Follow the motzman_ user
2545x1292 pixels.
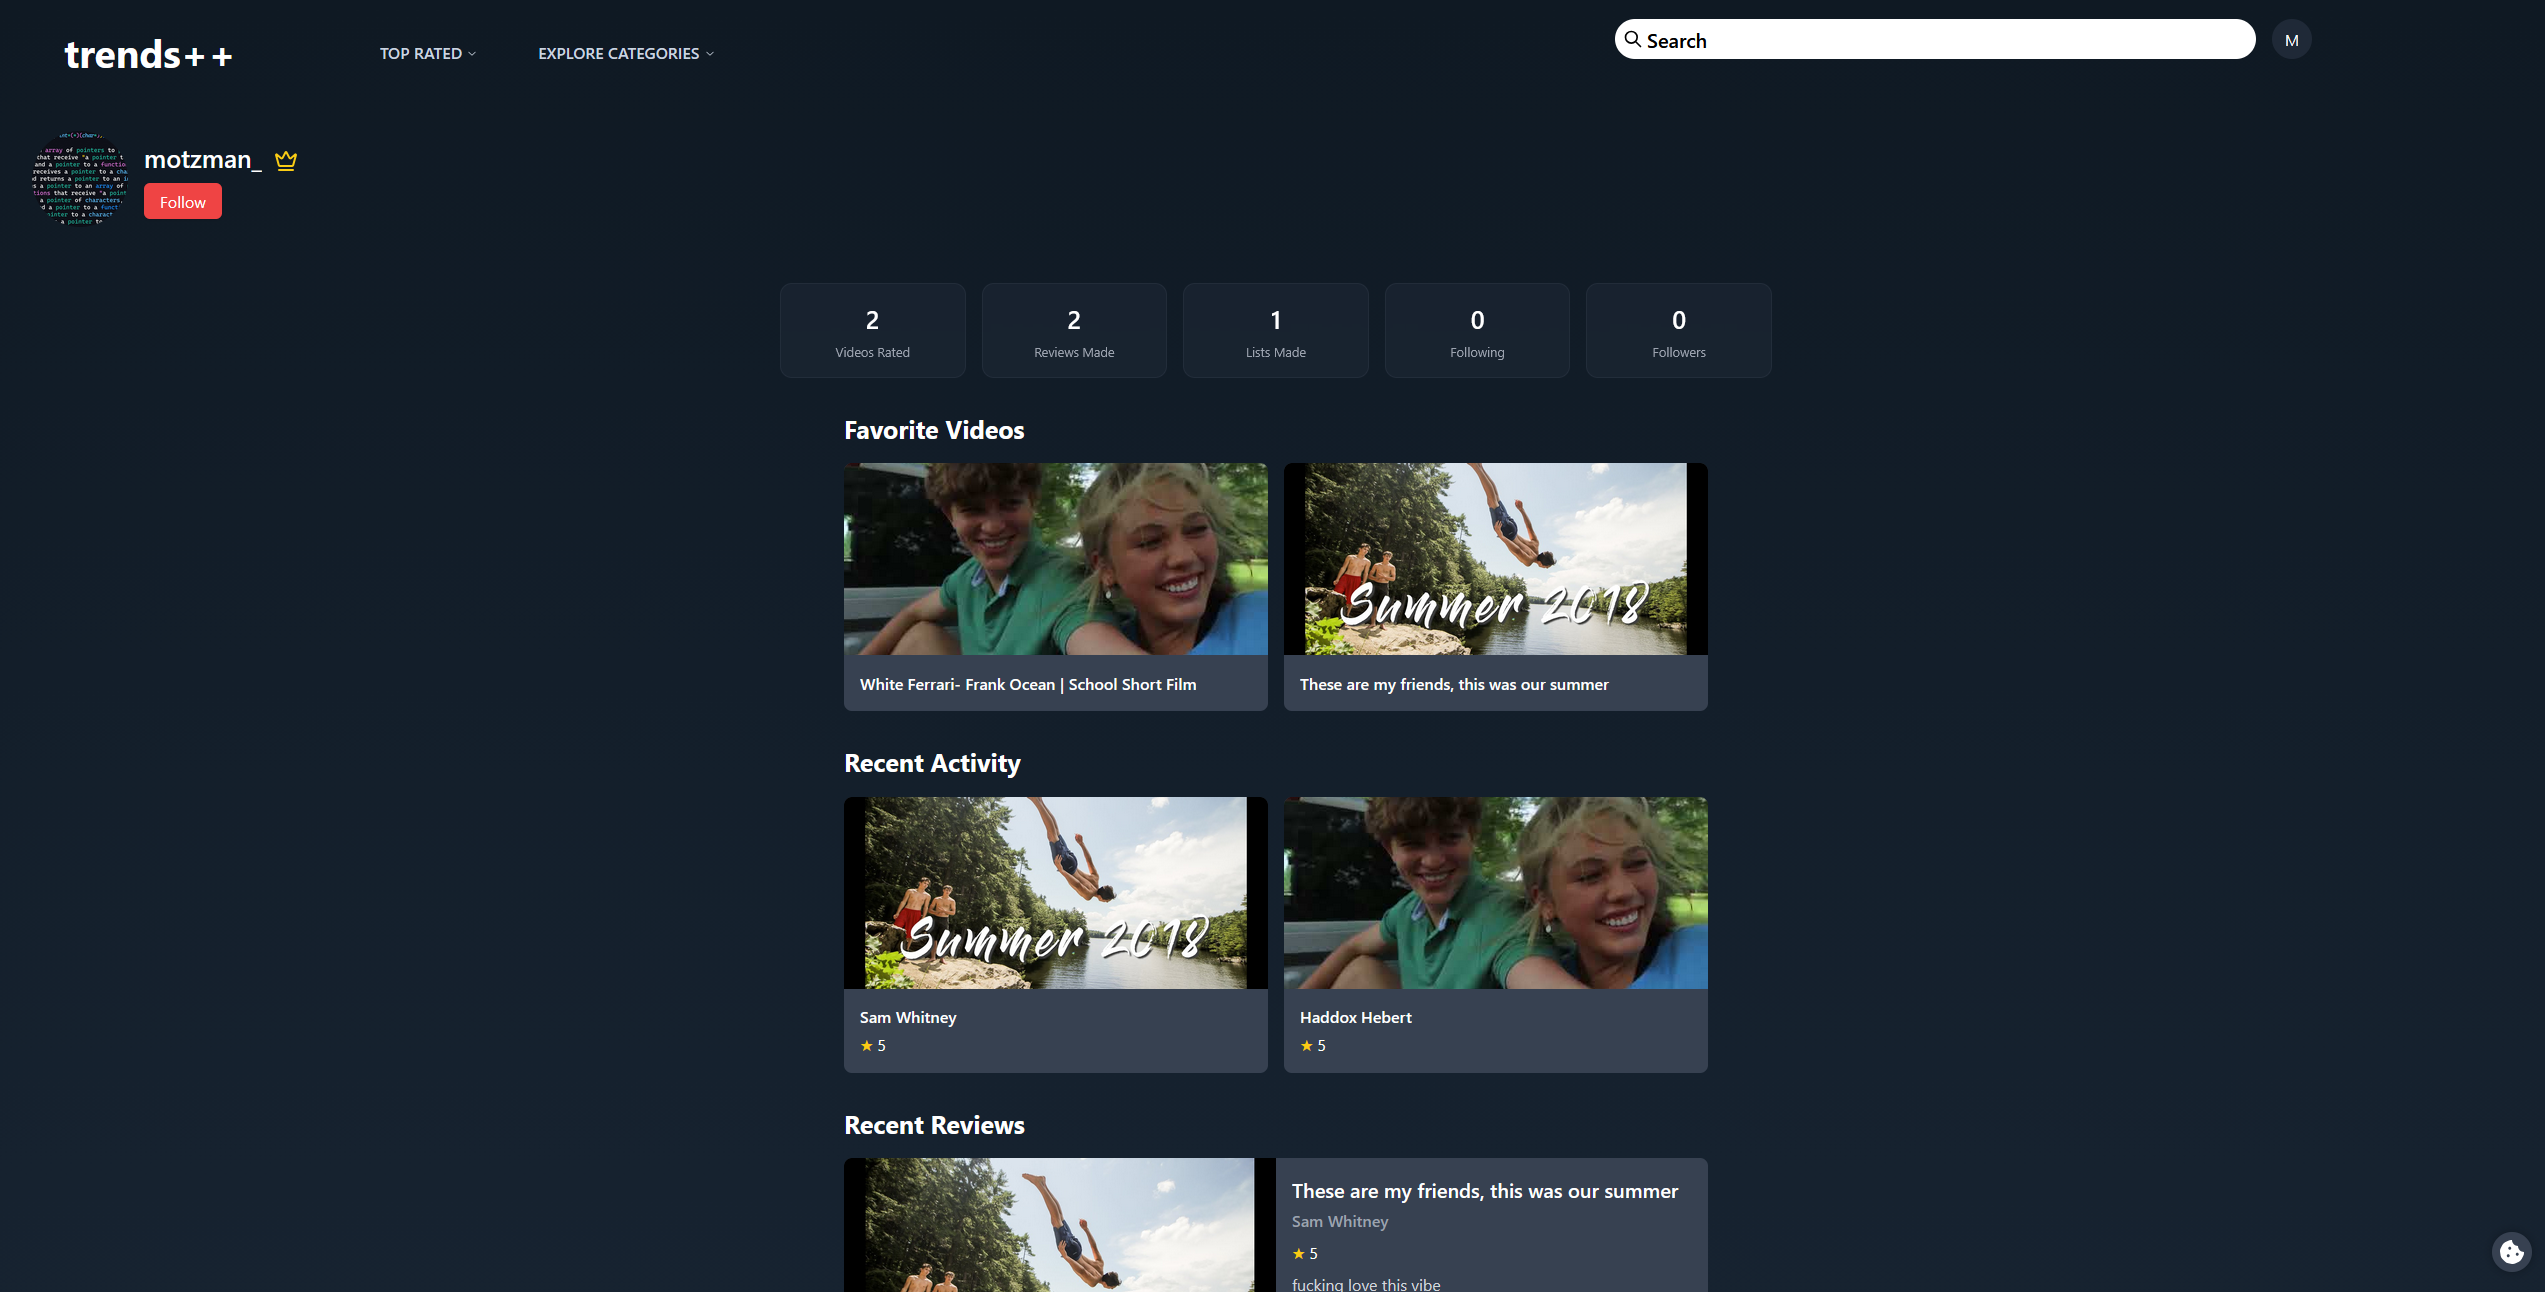[182, 202]
